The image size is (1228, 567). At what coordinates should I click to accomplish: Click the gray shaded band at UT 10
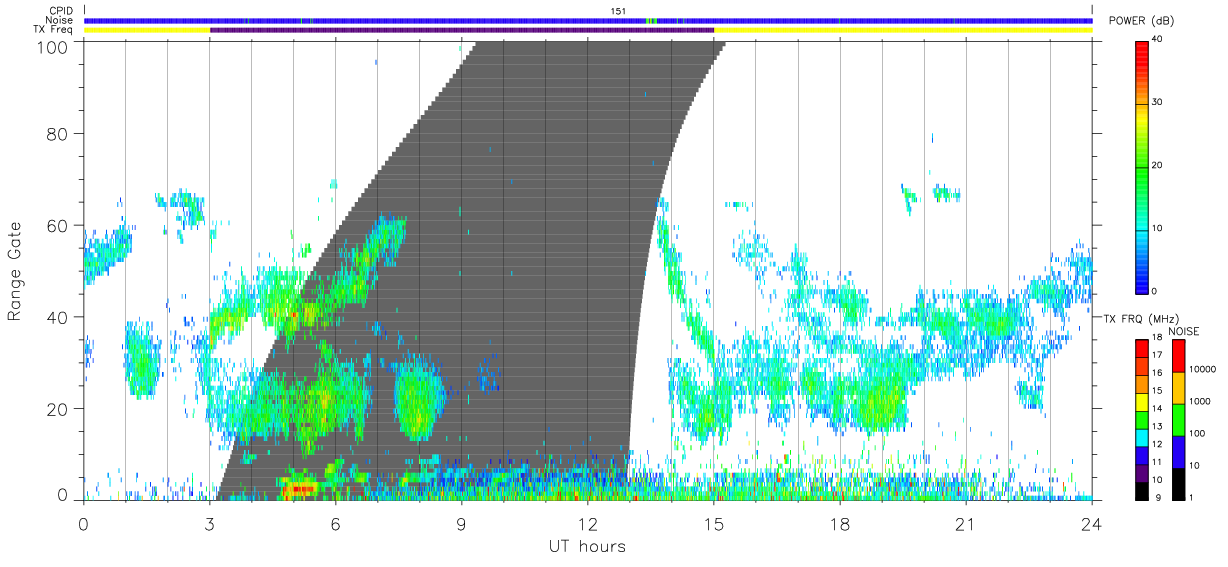pos(504,270)
